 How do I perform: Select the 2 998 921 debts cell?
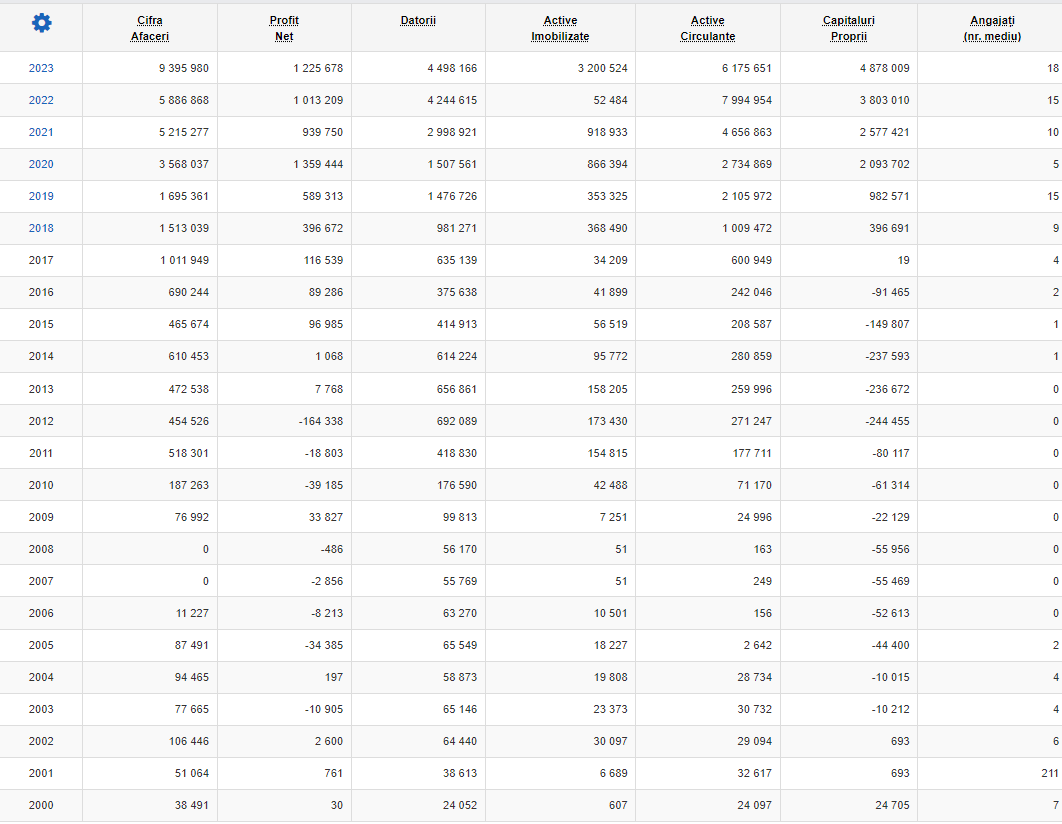point(419,132)
